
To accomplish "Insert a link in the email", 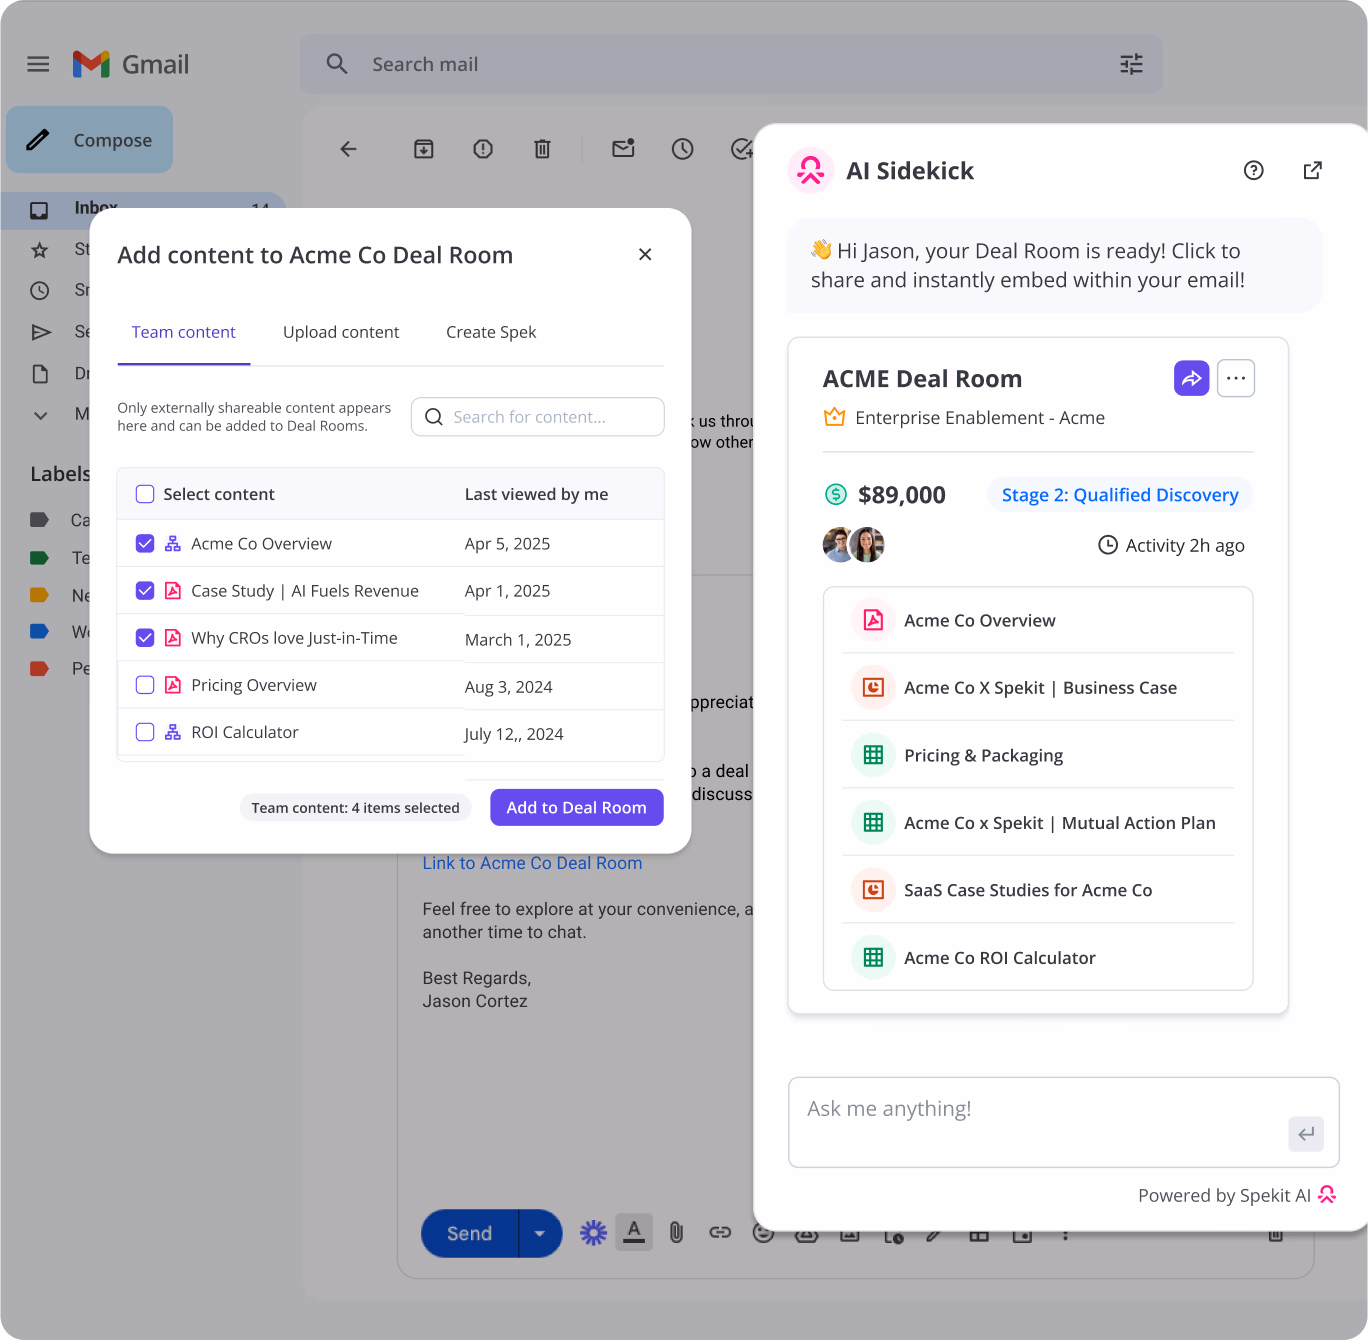I will (720, 1233).
